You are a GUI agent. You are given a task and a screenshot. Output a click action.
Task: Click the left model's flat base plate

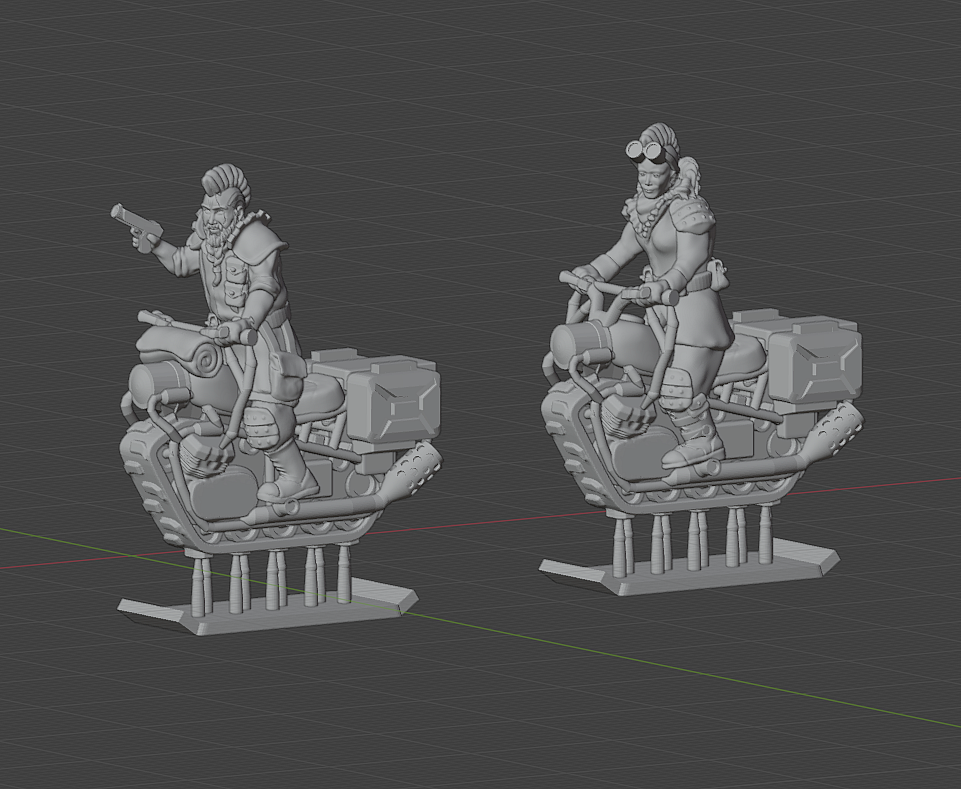(x=268, y=614)
